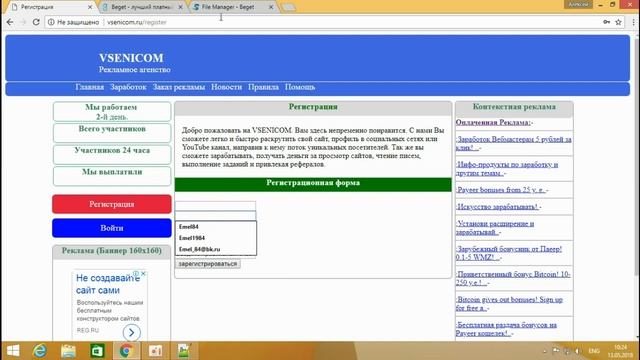Open Помощь in the site menu
The height and width of the screenshot is (360, 640).
tap(300, 87)
